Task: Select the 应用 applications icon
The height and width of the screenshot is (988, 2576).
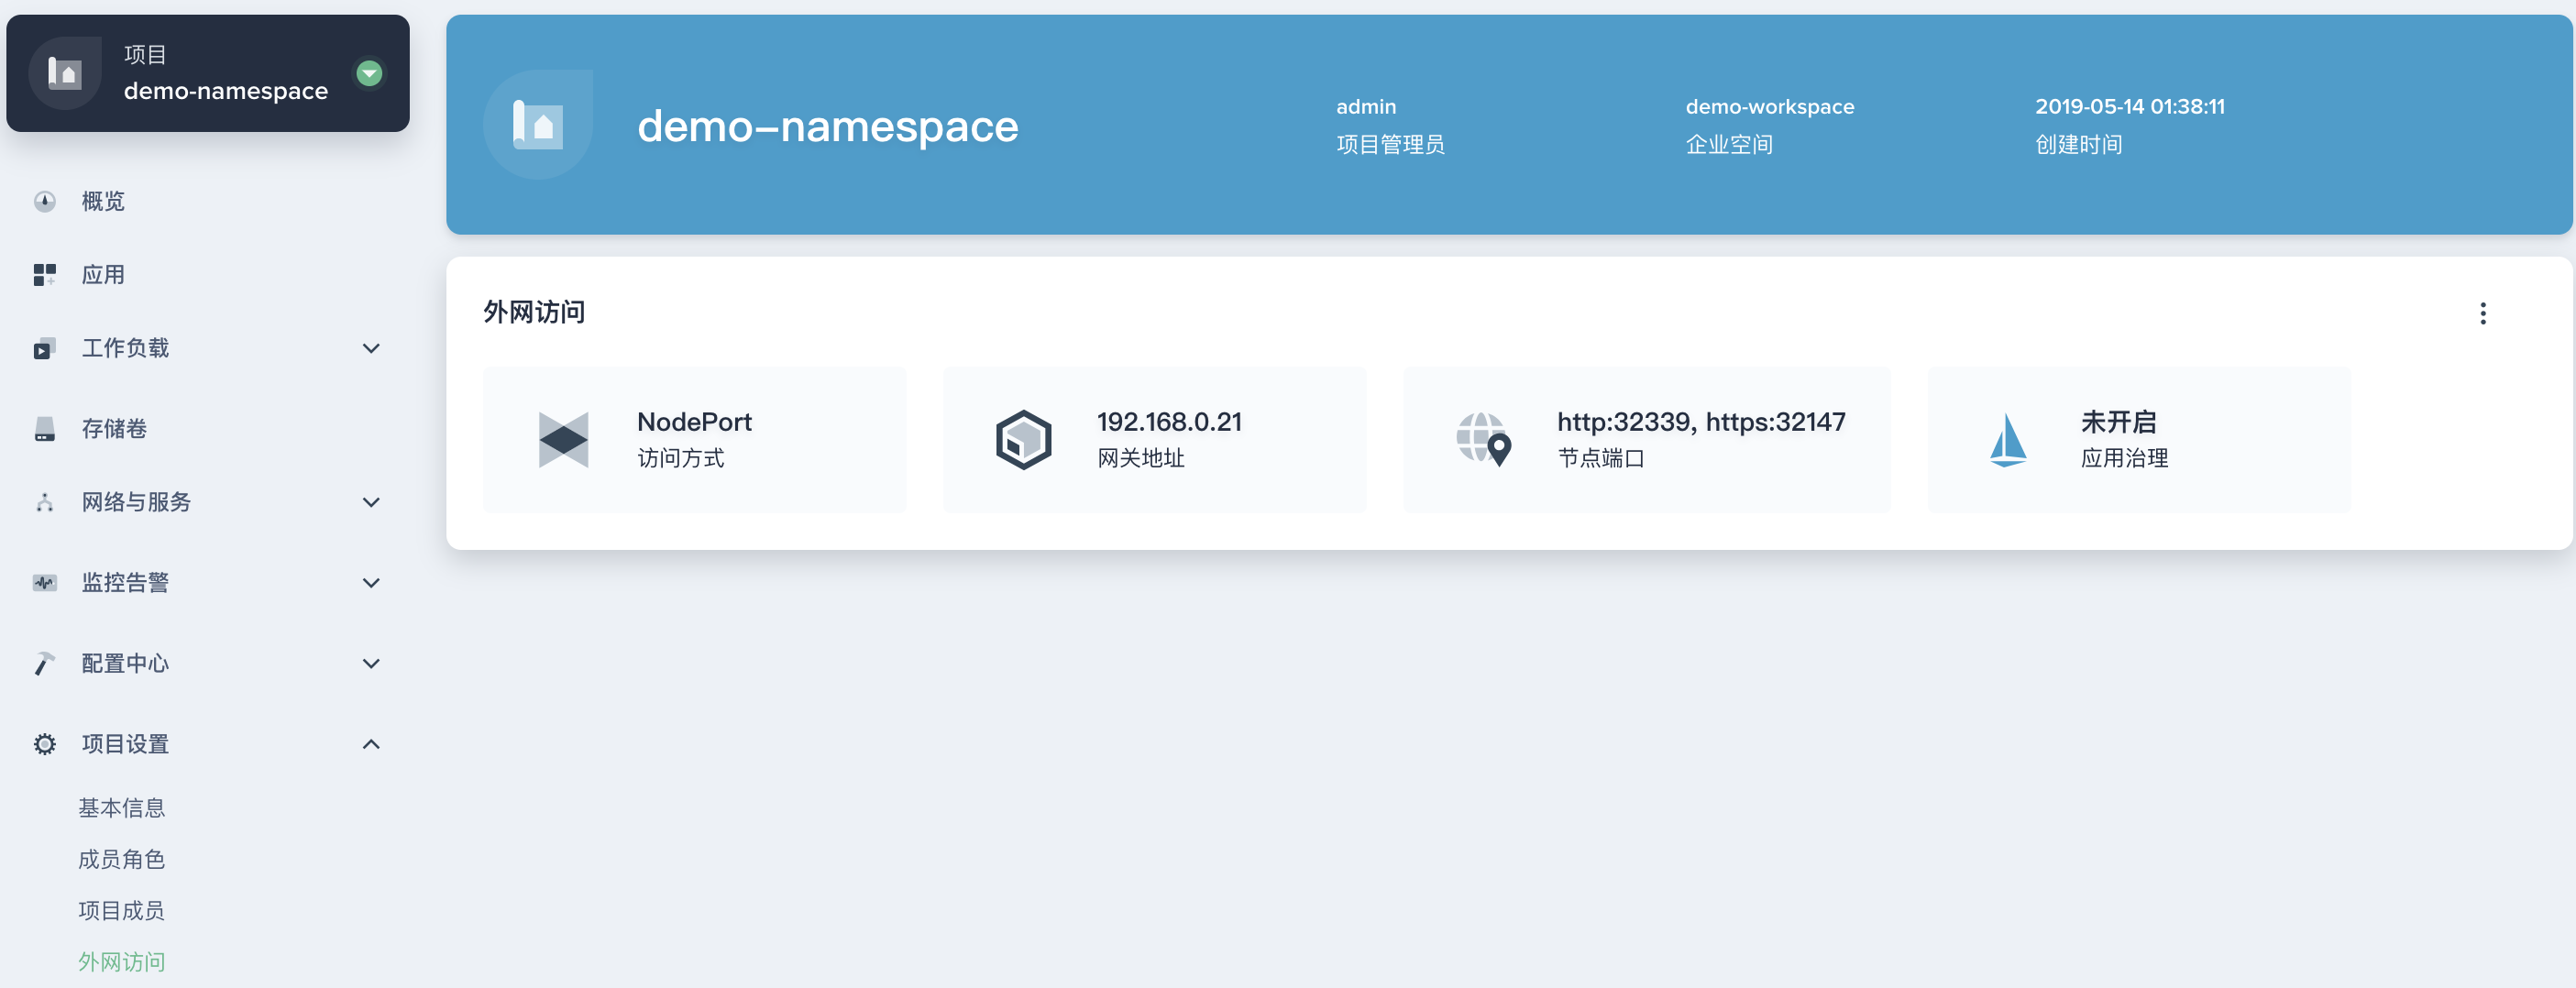Action: (45, 274)
